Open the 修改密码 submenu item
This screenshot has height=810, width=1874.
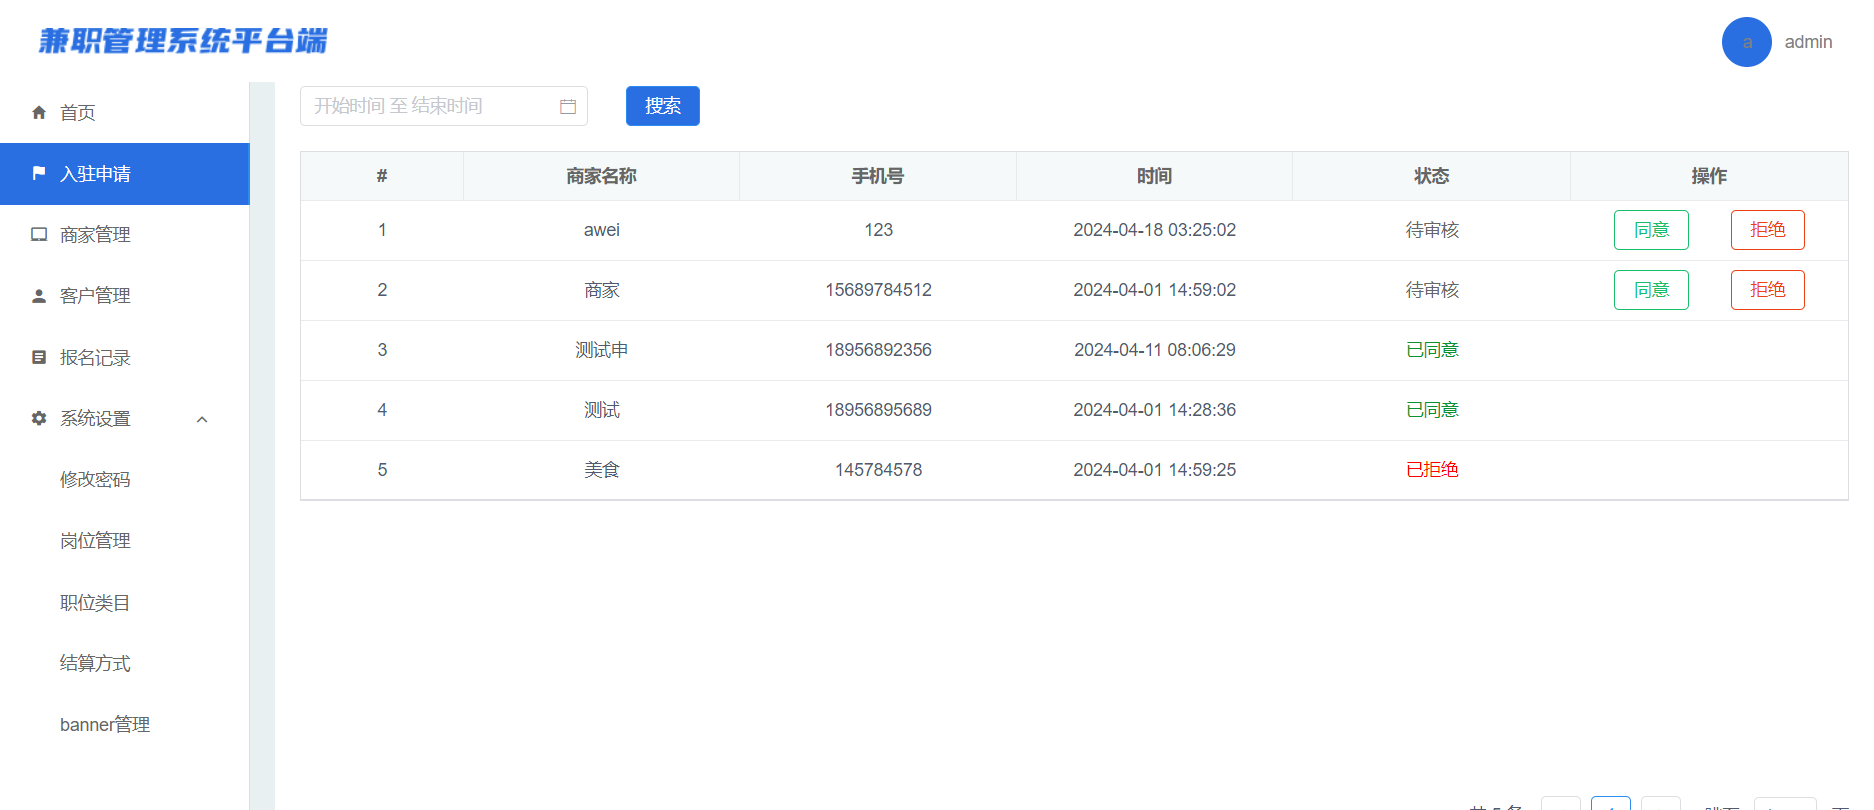[95, 480]
